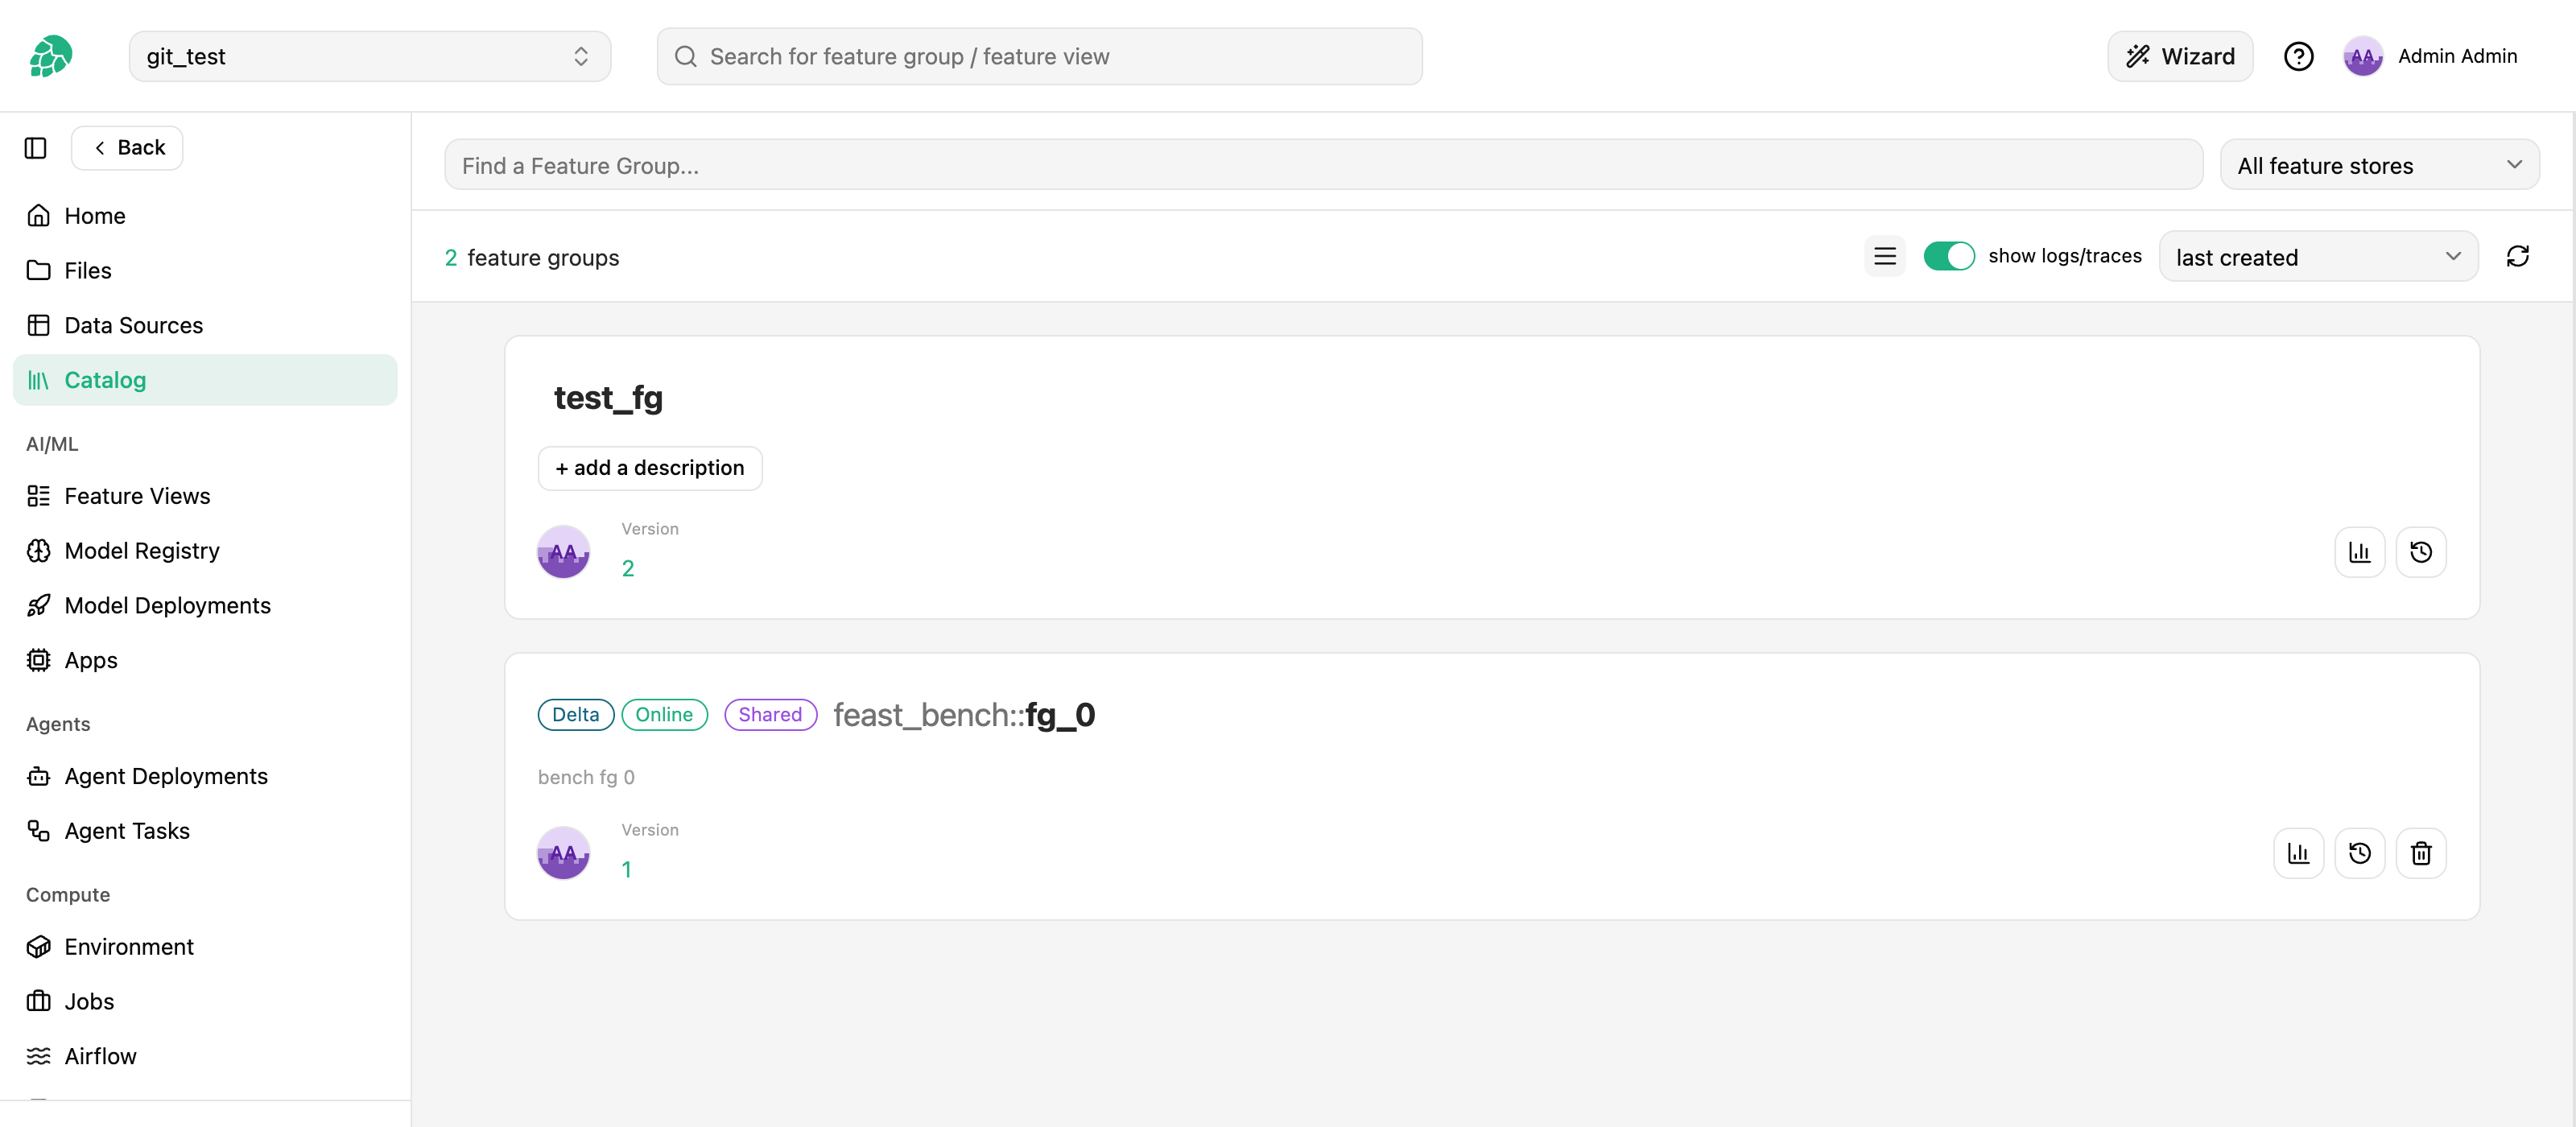Focus the global feature search field
The width and height of the screenshot is (2576, 1127).
1039,56
